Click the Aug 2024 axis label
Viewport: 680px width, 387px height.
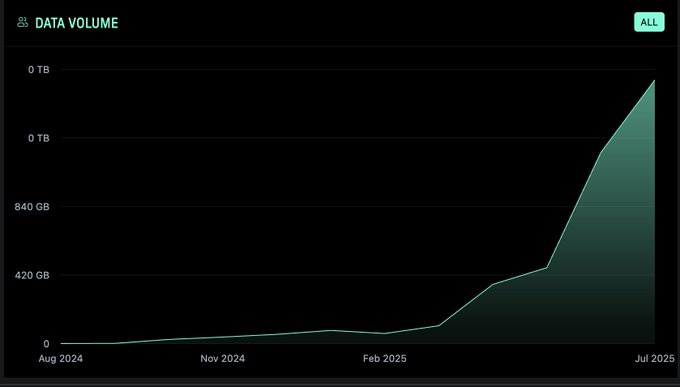point(61,359)
